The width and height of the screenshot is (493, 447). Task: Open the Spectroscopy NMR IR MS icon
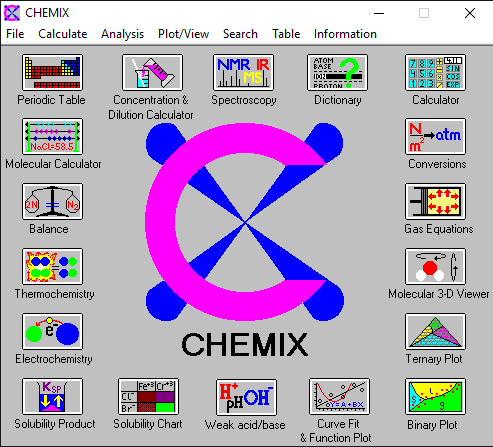coord(243,72)
